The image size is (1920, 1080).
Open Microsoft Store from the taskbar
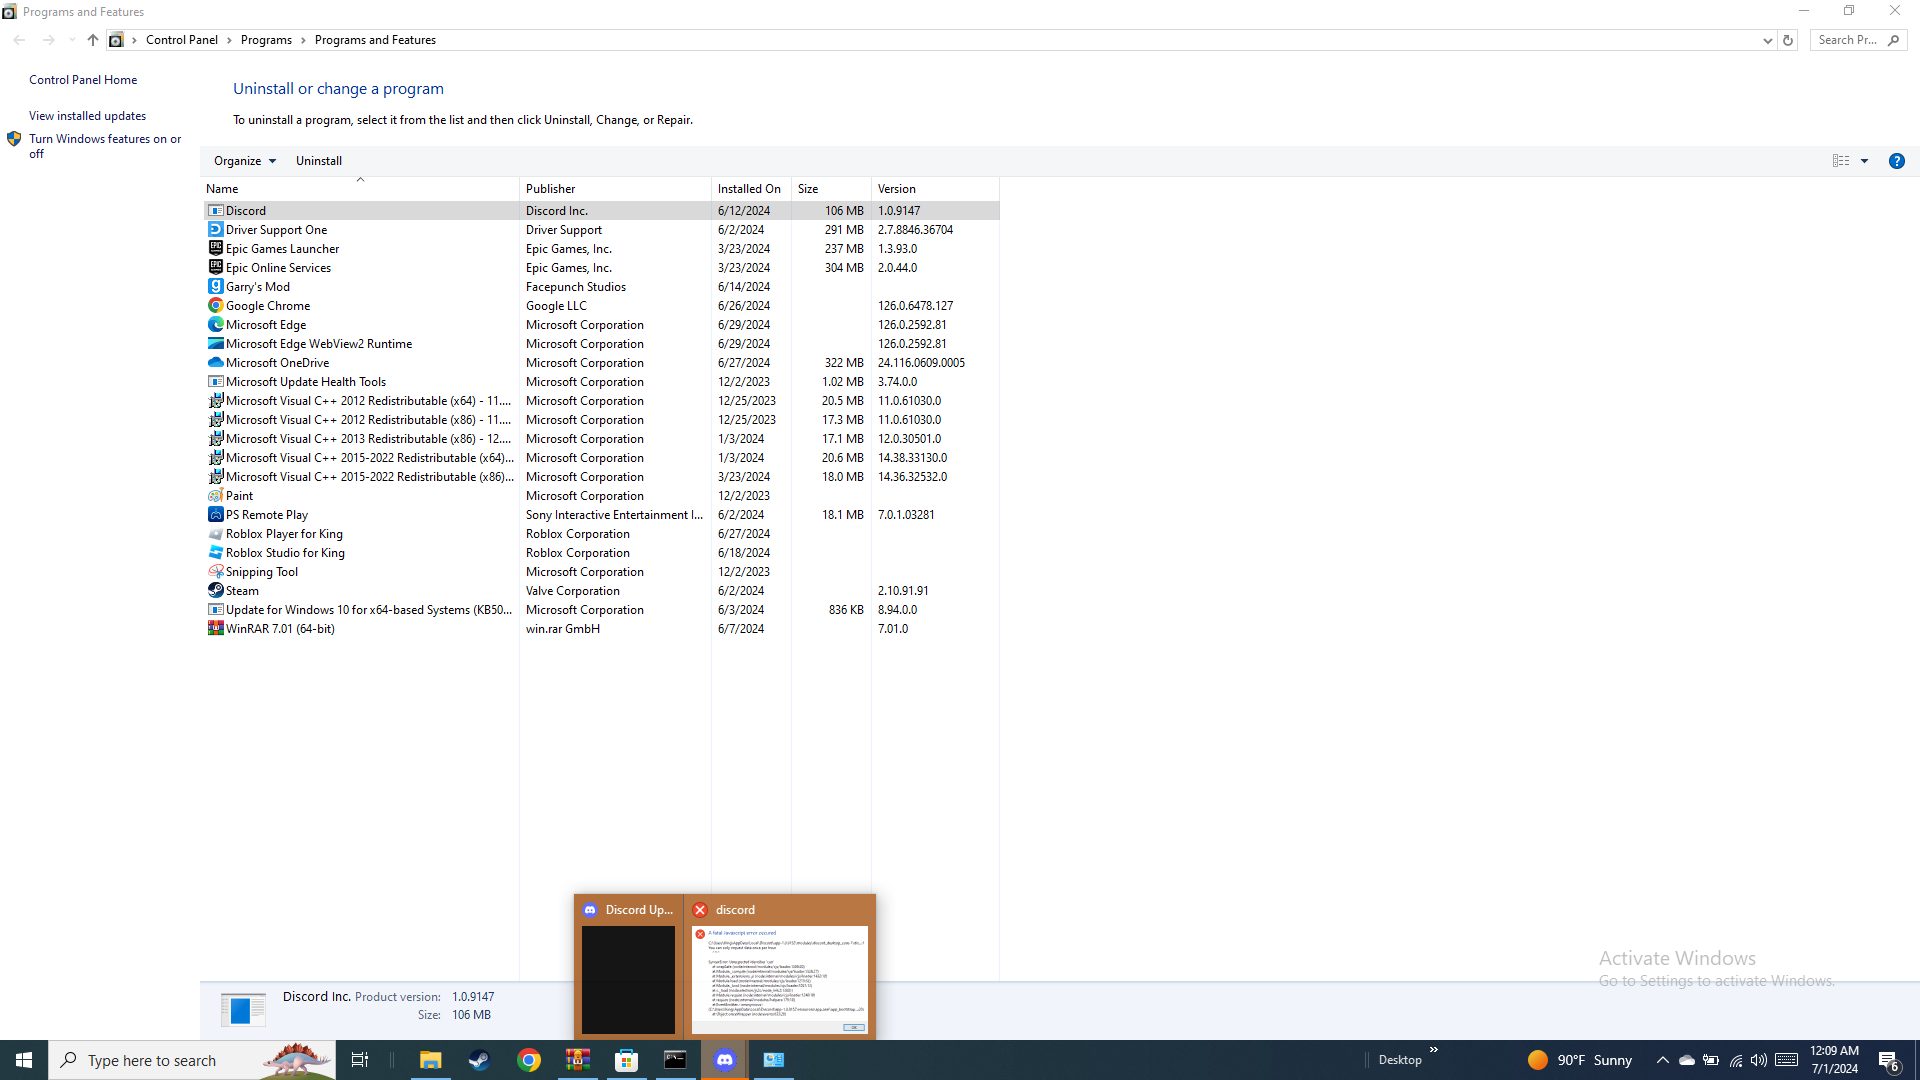point(626,1060)
